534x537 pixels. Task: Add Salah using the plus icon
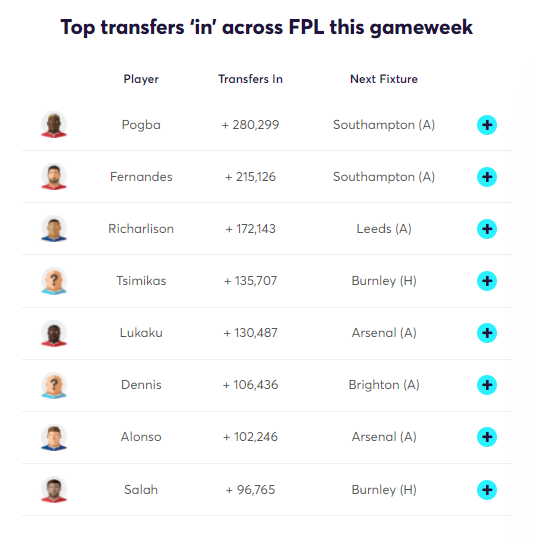pos(487,490)
